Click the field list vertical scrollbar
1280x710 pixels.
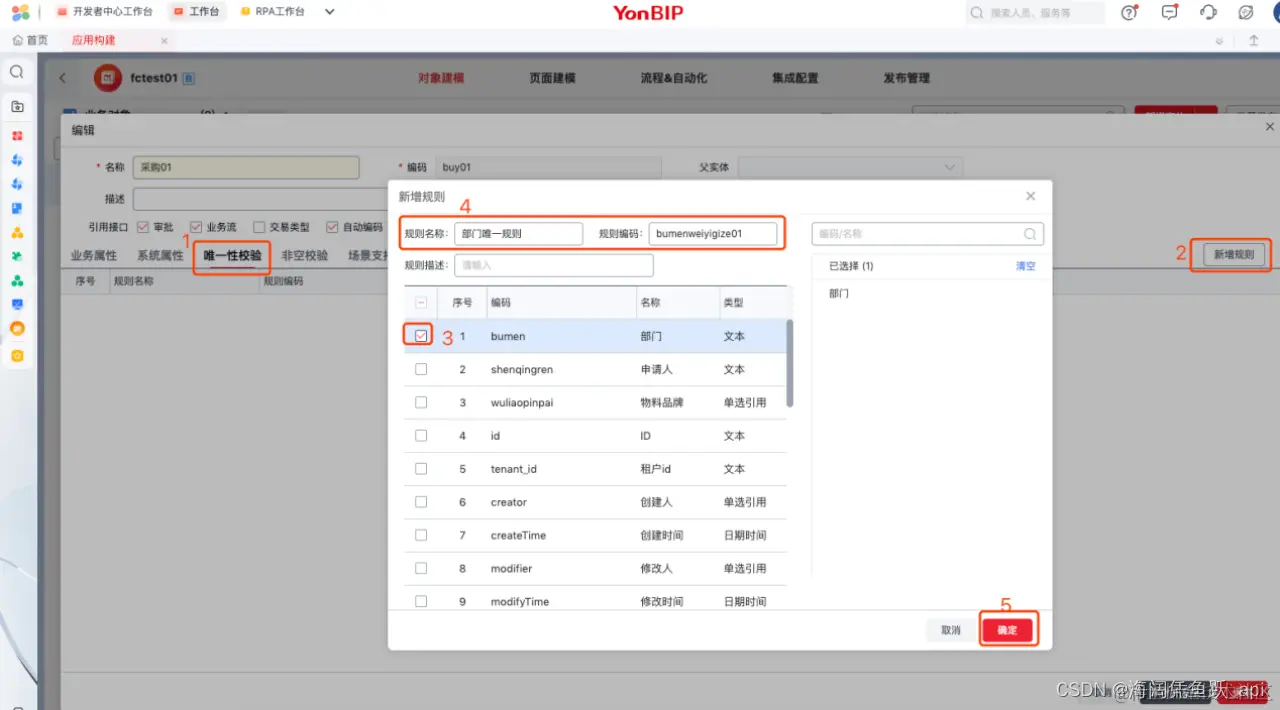(790, 363)
